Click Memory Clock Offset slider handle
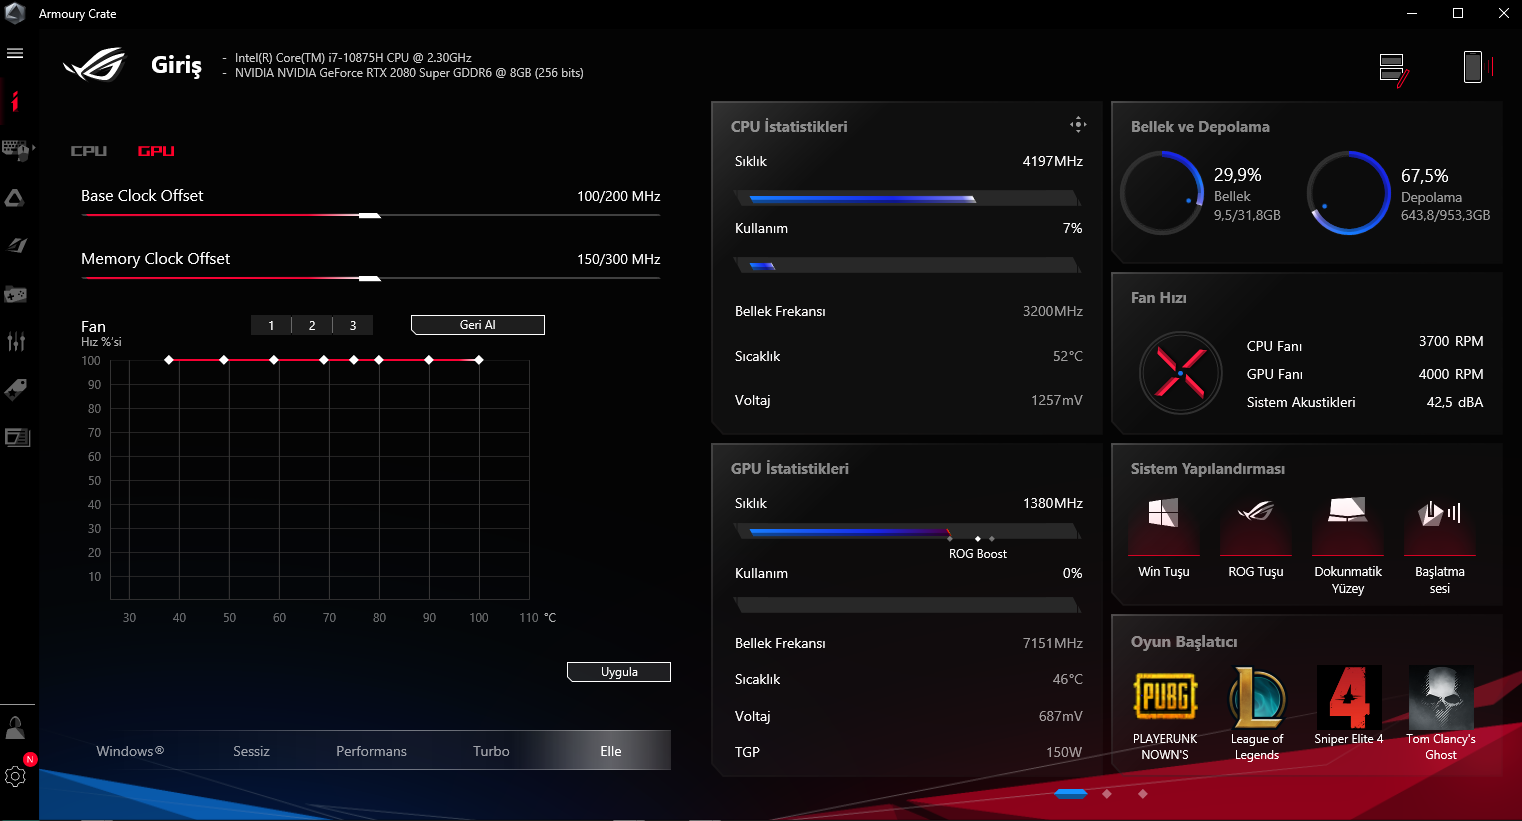1522x821 pixels. [x=370, y=278]
